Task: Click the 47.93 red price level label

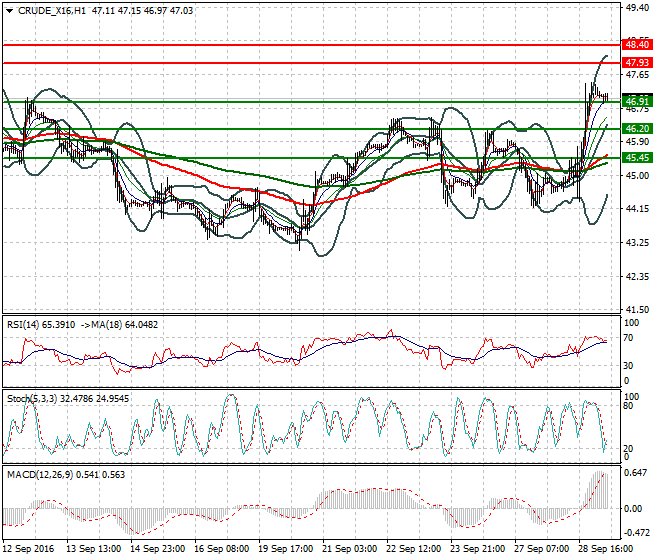Action: [637, 63]
